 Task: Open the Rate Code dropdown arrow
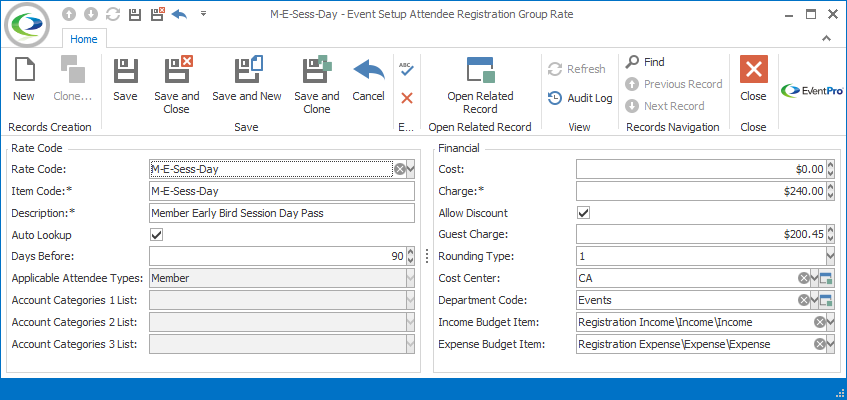pyautogui.click(x=410, y=170)
